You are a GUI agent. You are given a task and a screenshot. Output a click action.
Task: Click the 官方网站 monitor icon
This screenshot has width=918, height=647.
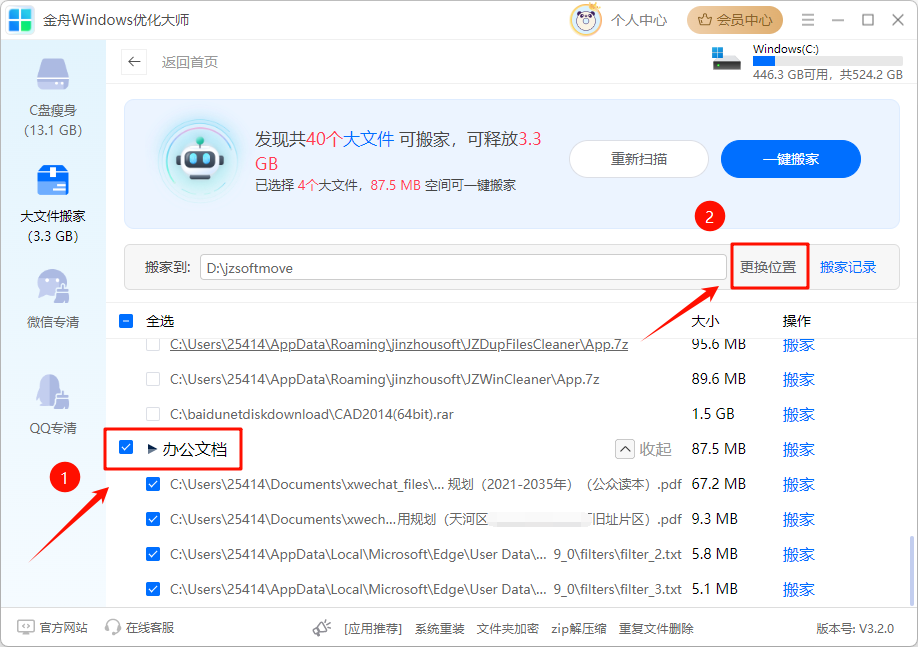[26, 627]
